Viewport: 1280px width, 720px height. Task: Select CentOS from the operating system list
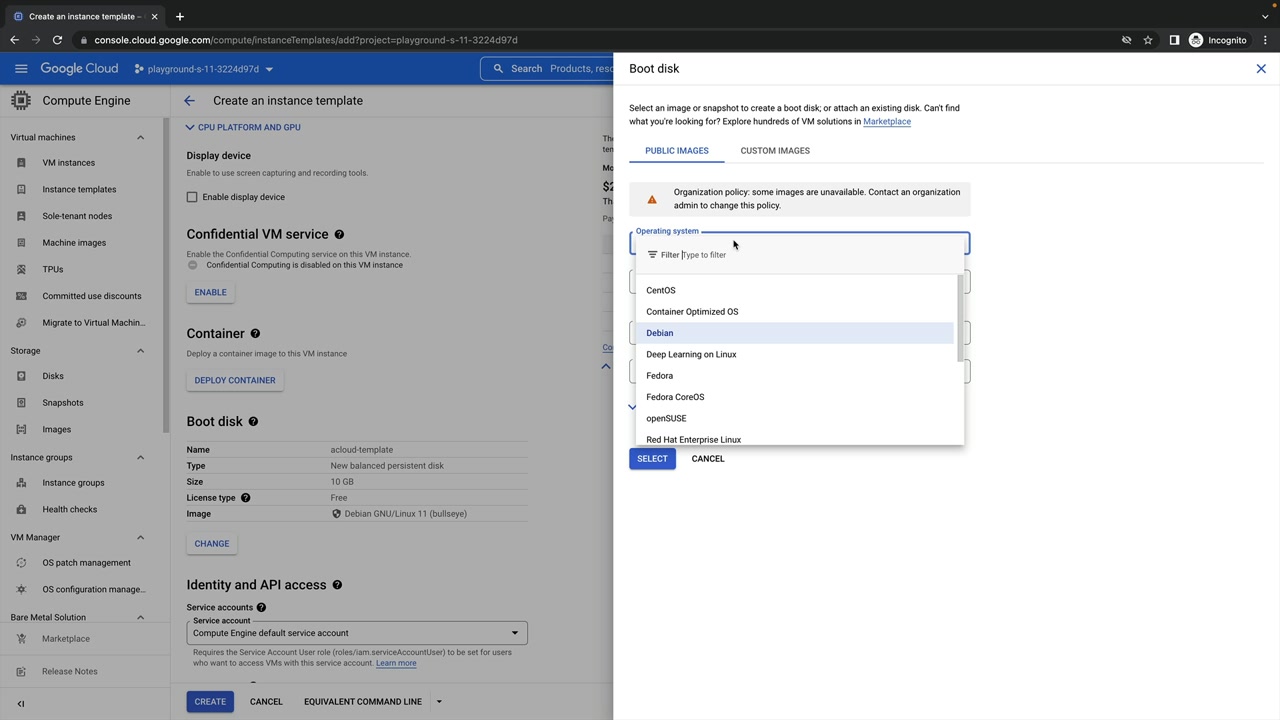pyautogui.click(x=795, y=290)
